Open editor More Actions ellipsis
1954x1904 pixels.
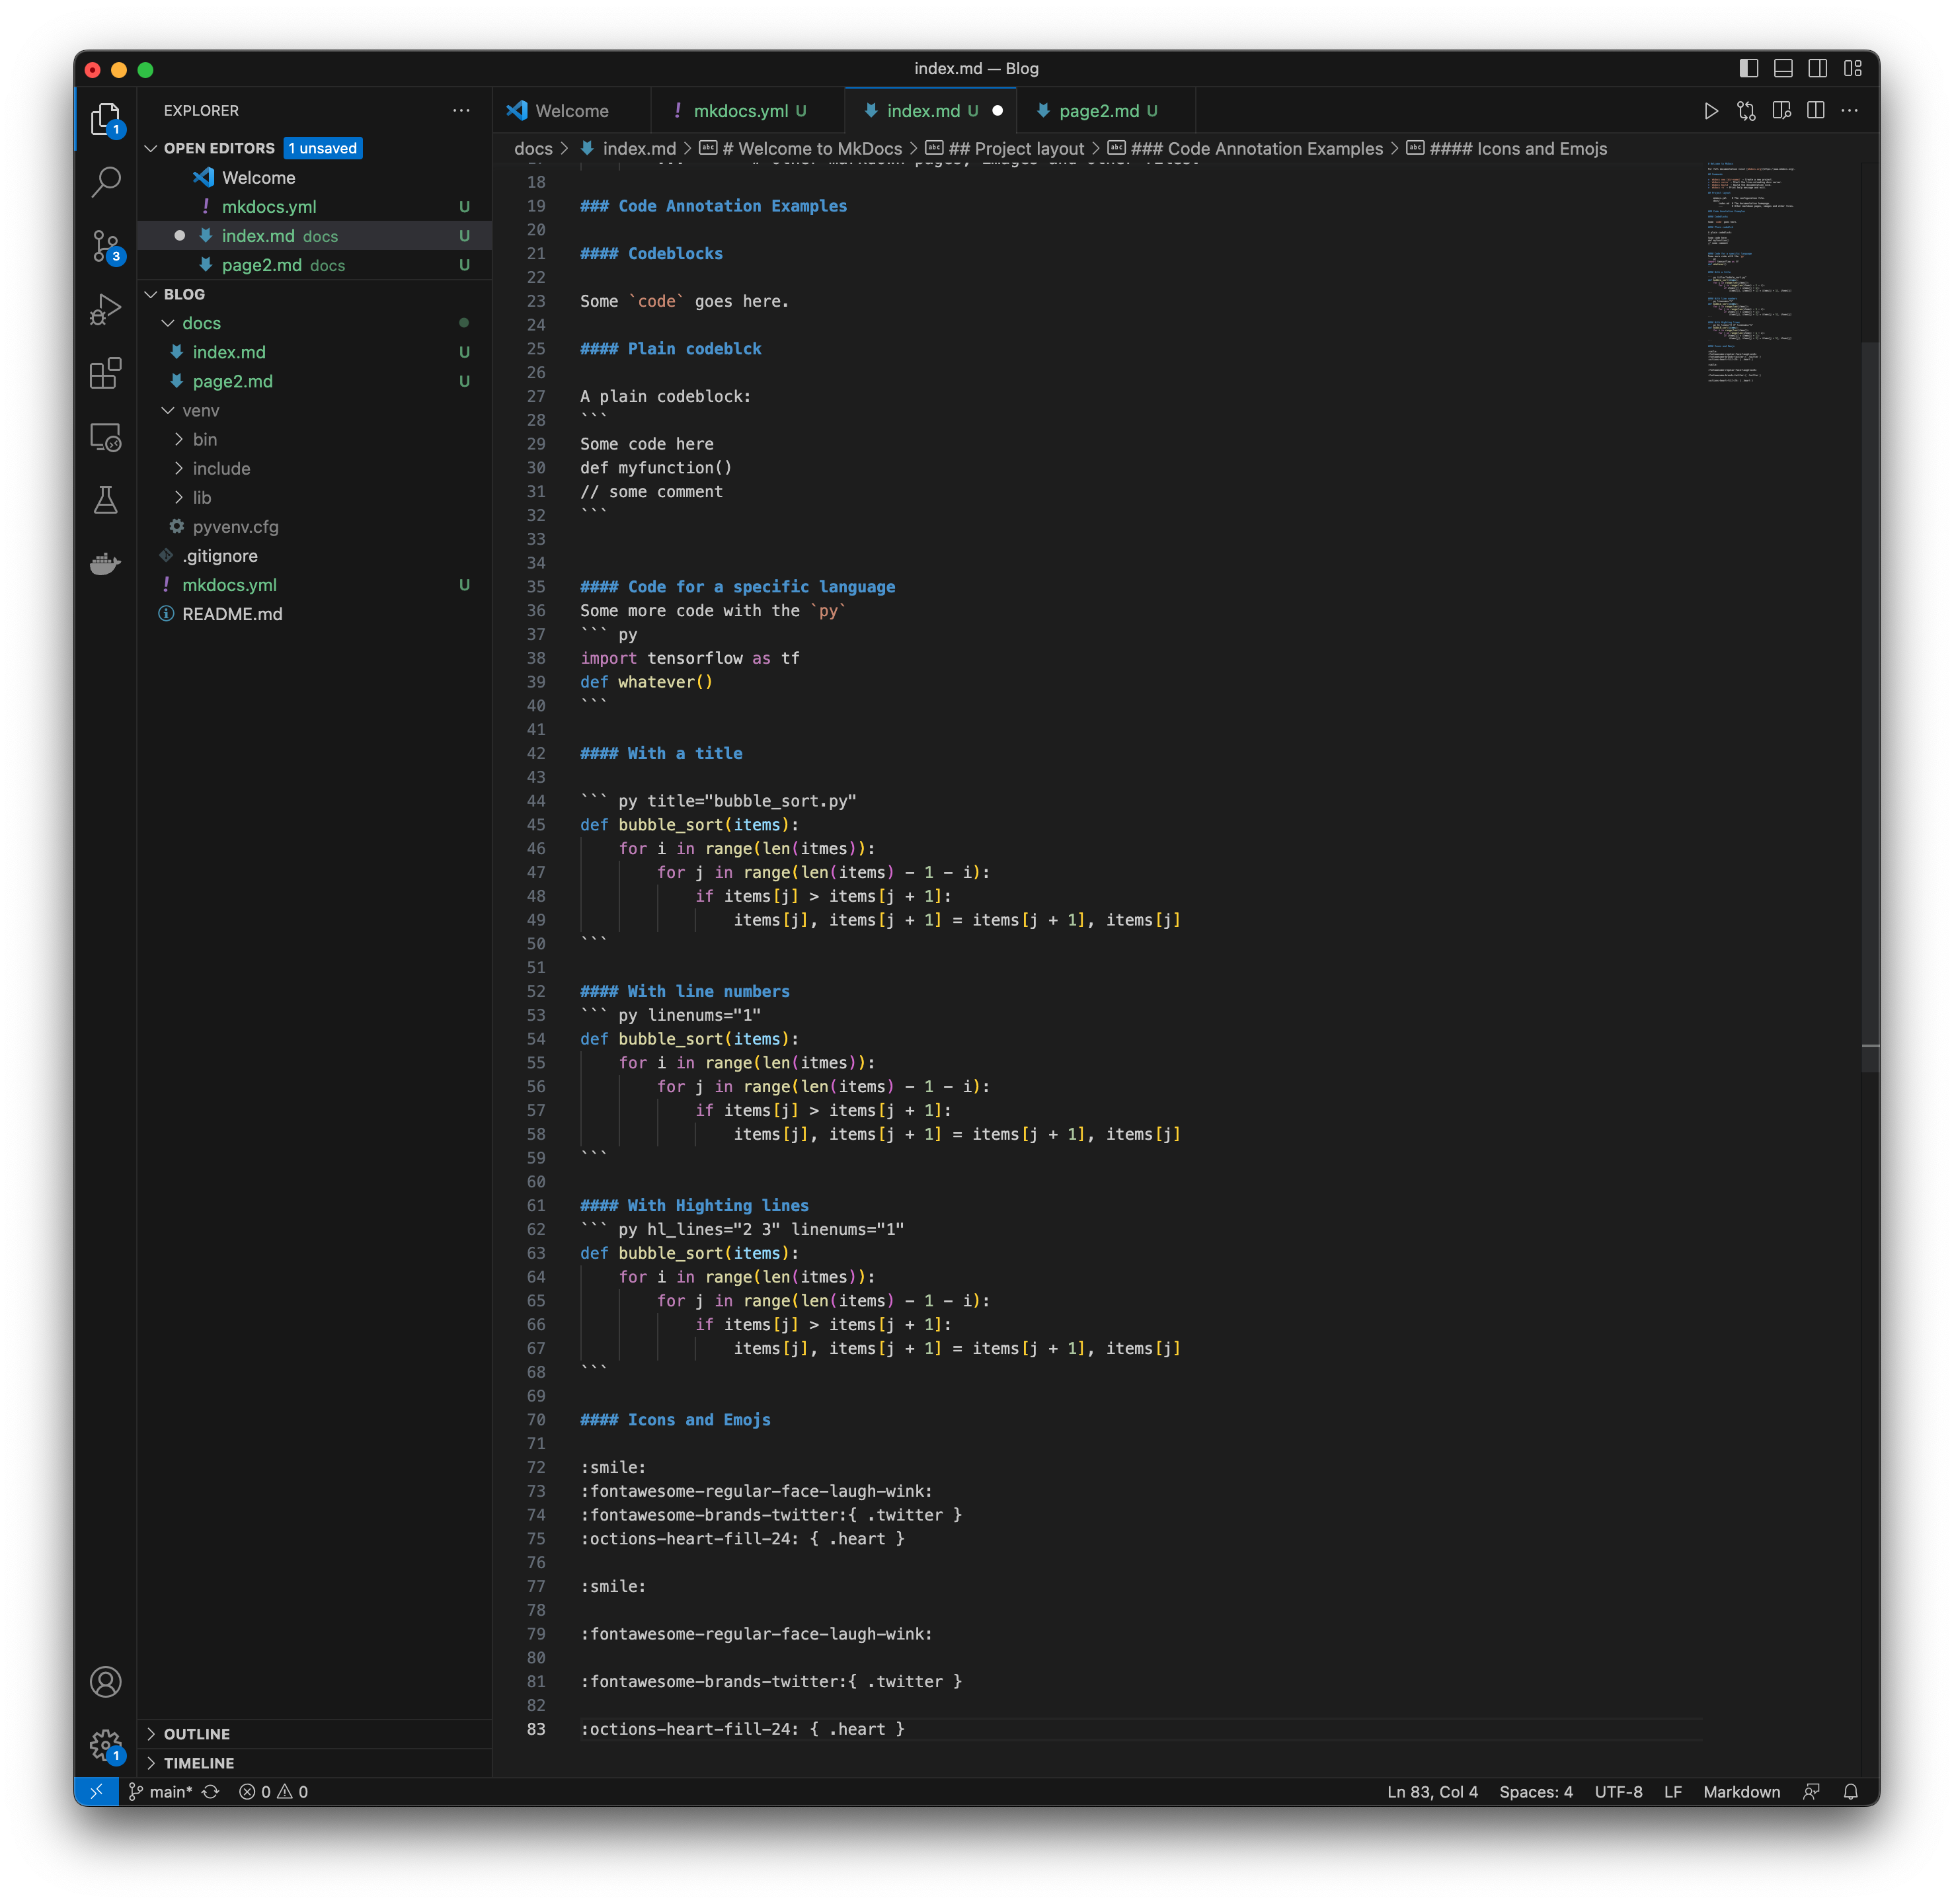[x=1850, y=111]
